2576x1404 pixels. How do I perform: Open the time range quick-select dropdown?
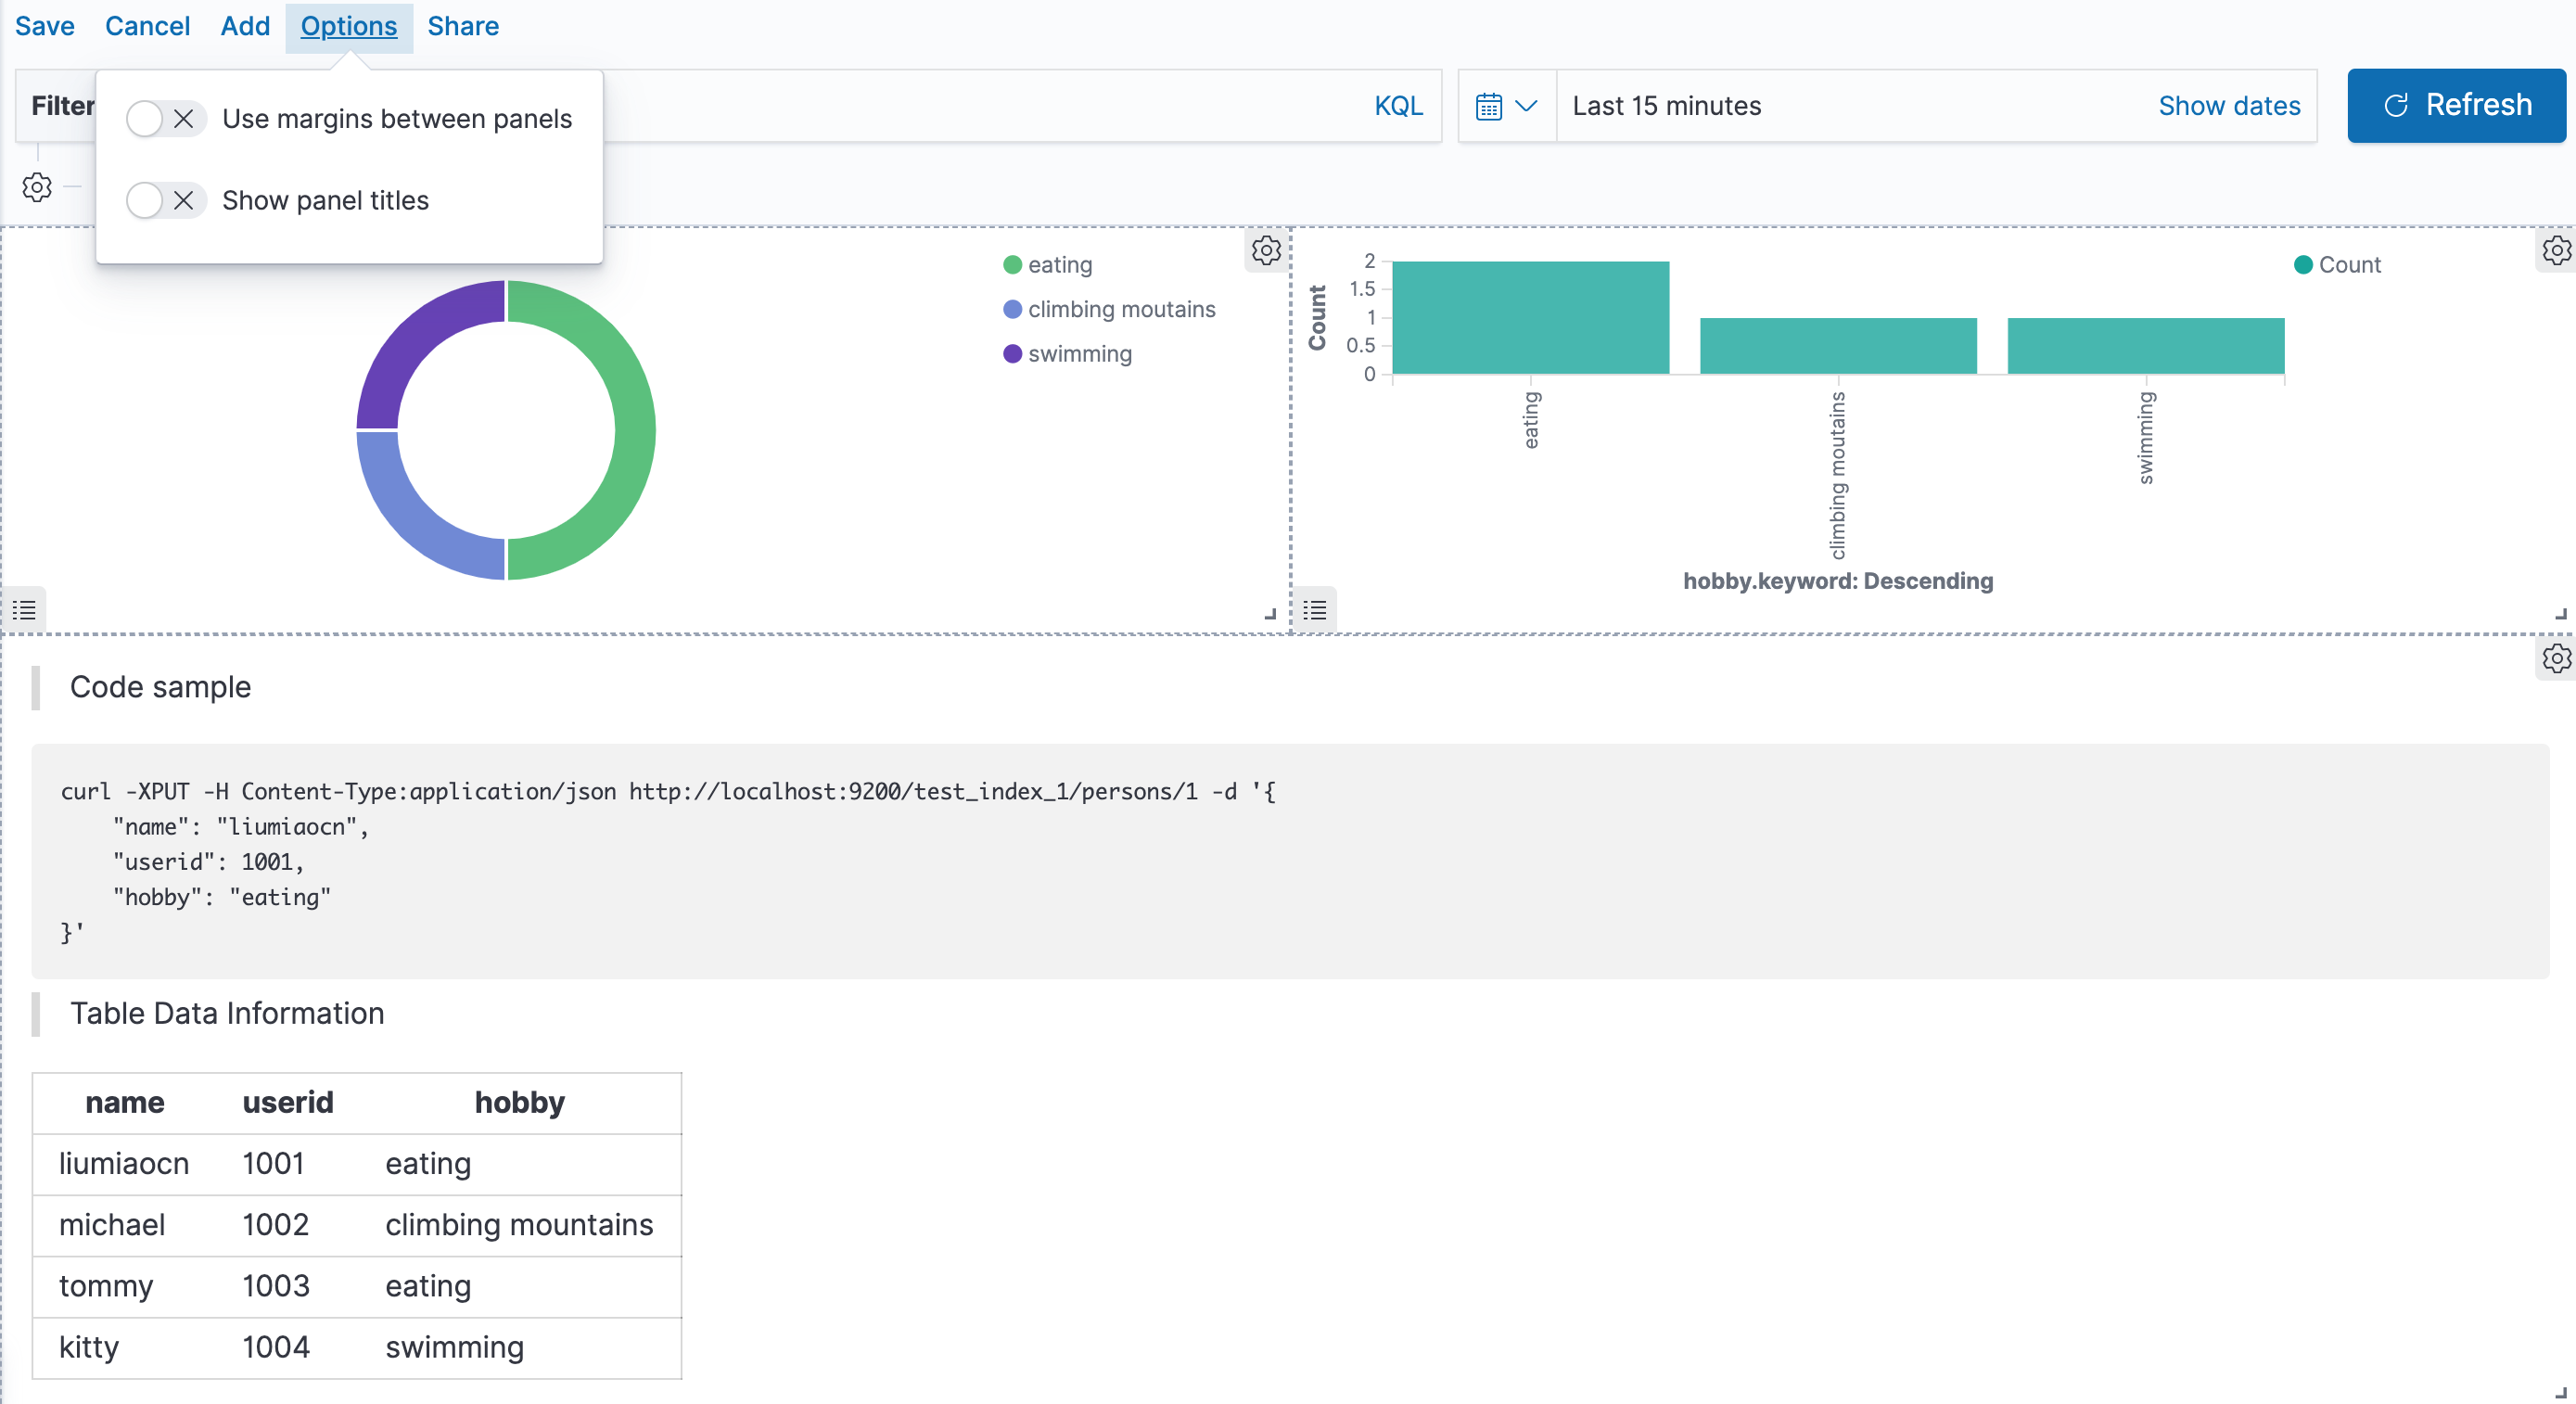pyautogui.click(x=1506, y=105)
